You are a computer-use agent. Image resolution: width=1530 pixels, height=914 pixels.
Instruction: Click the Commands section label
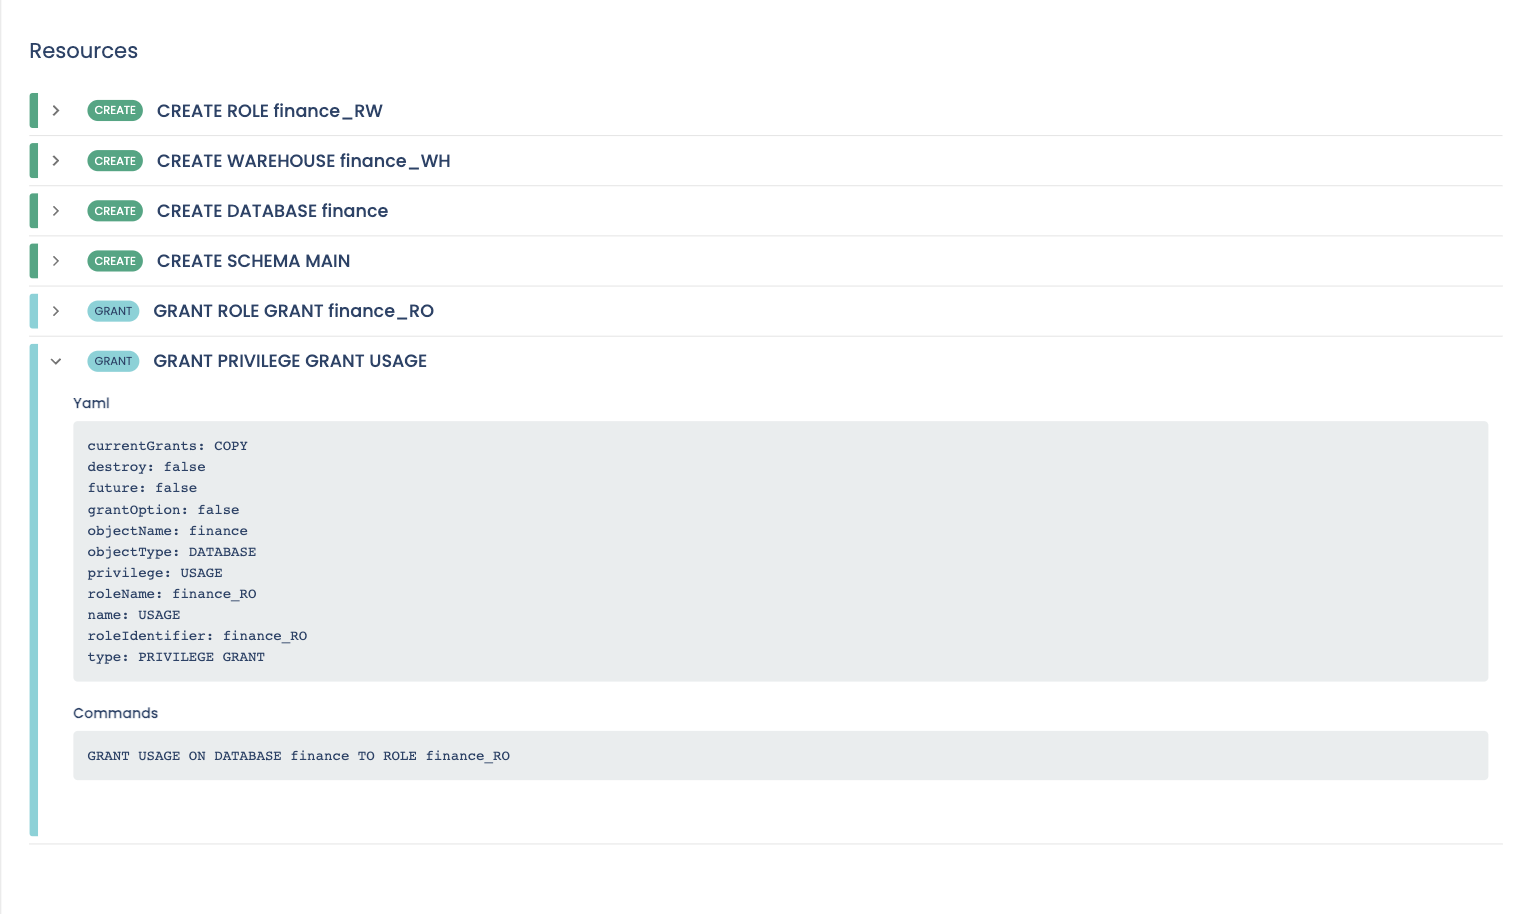point(115,713)
